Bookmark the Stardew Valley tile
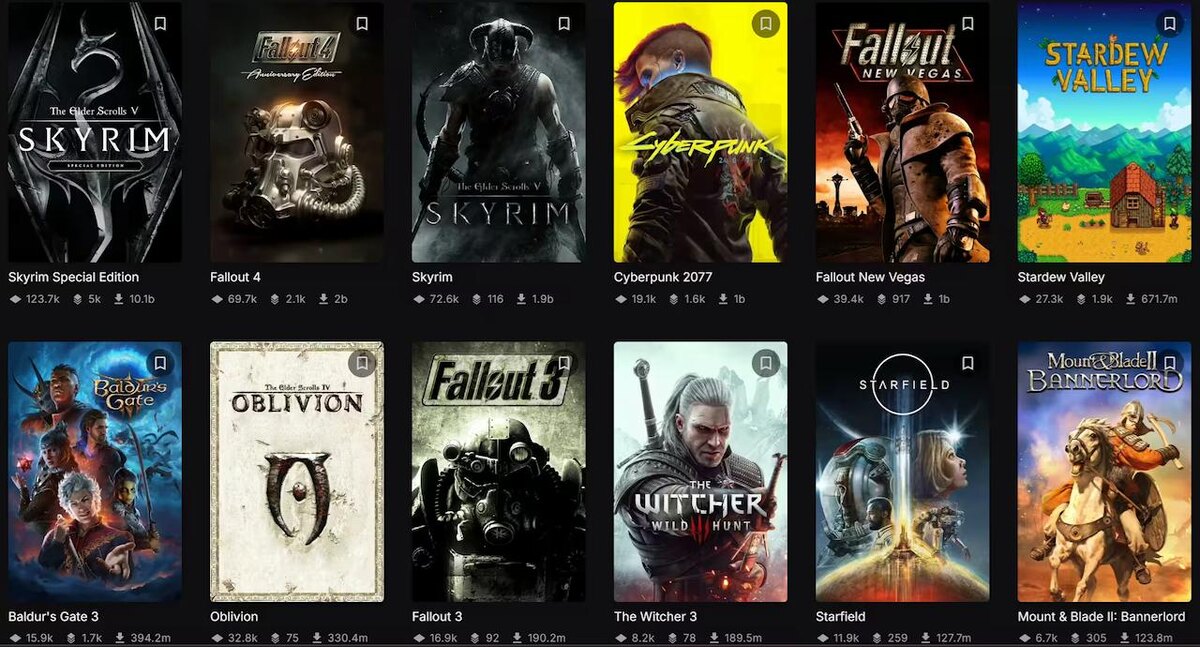This screenshot has width=1200, height=647. 1170,24
